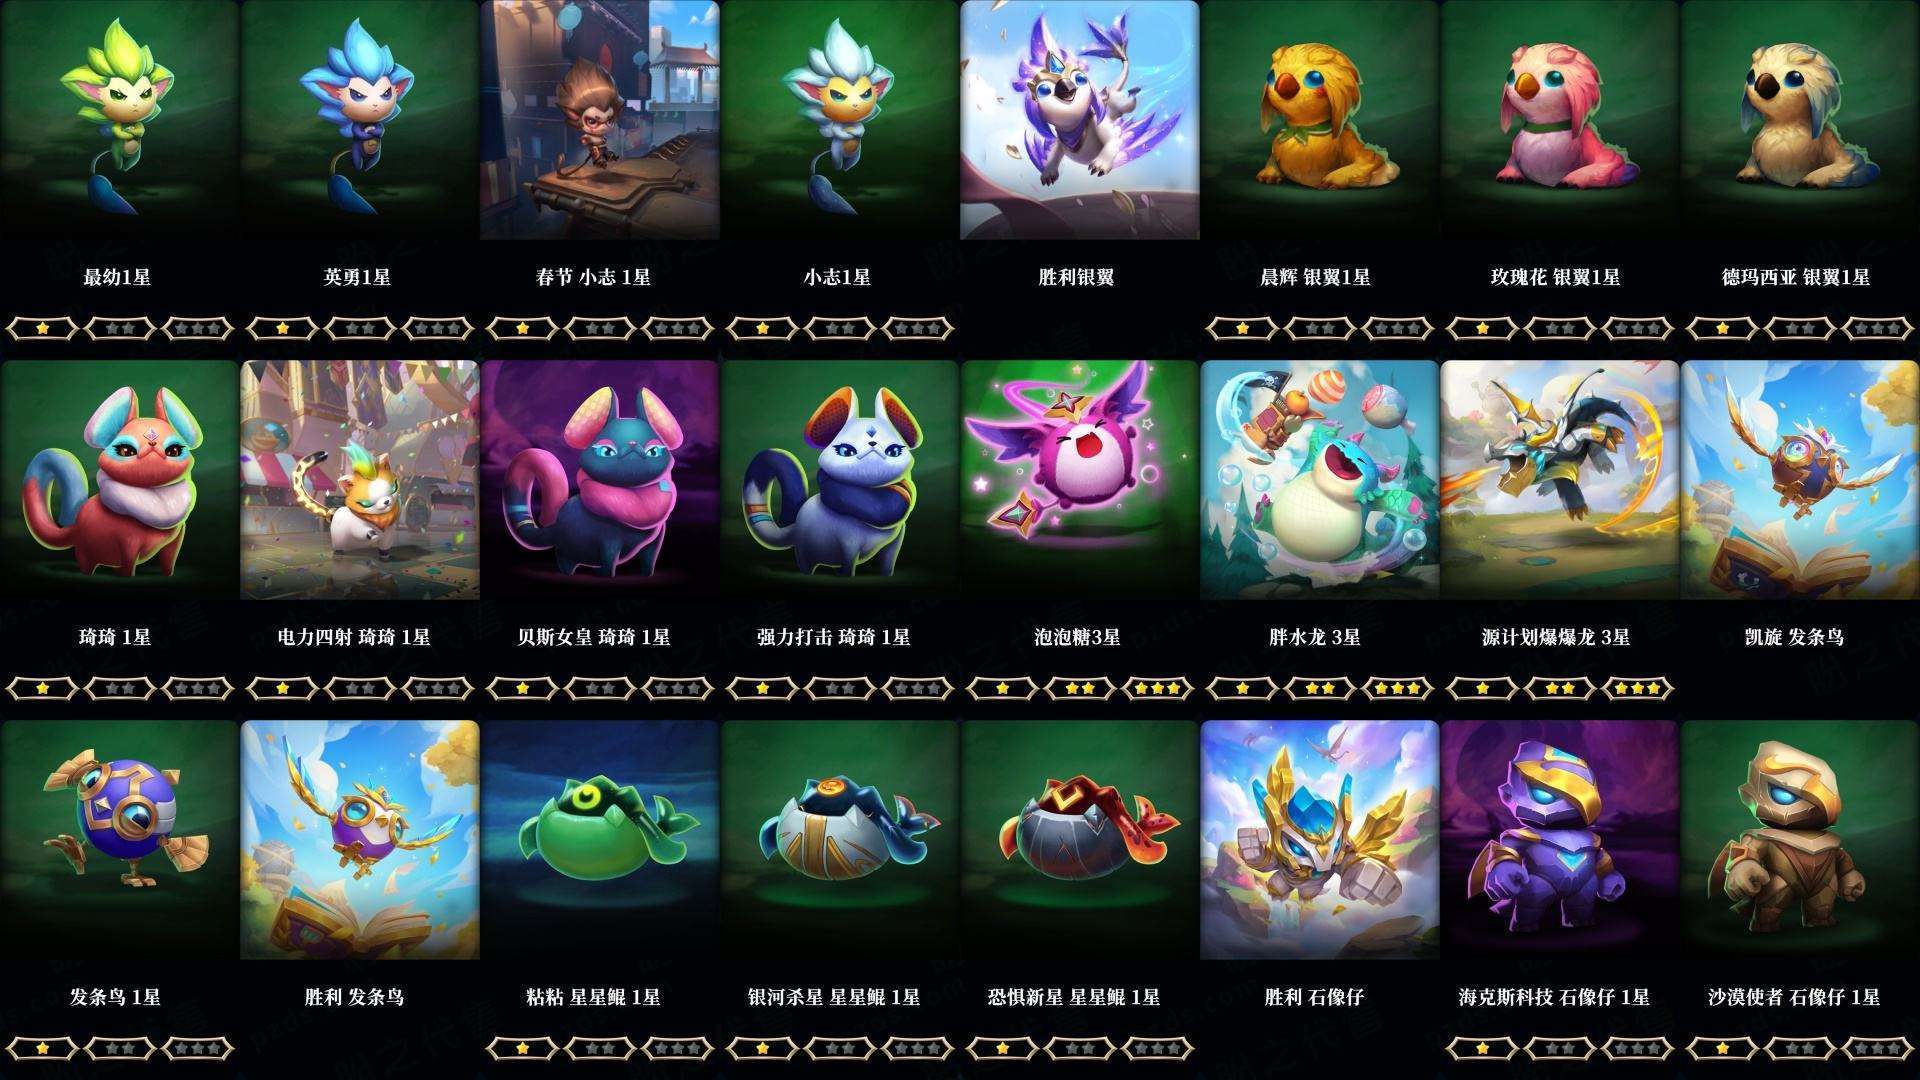This screenshot has height=1080, width=1920.
Task: Open the 胖水龙 3星 dragon image
Action: (x=1320, y=480)
